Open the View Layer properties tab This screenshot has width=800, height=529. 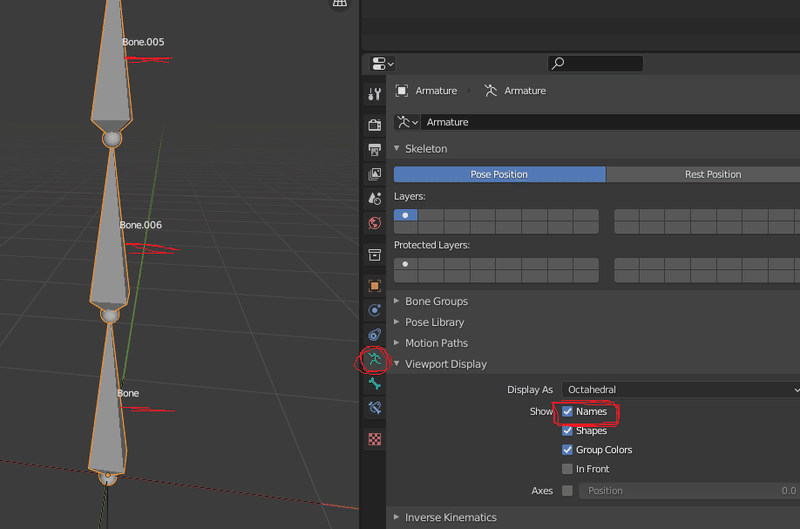[x=374, y=174]
